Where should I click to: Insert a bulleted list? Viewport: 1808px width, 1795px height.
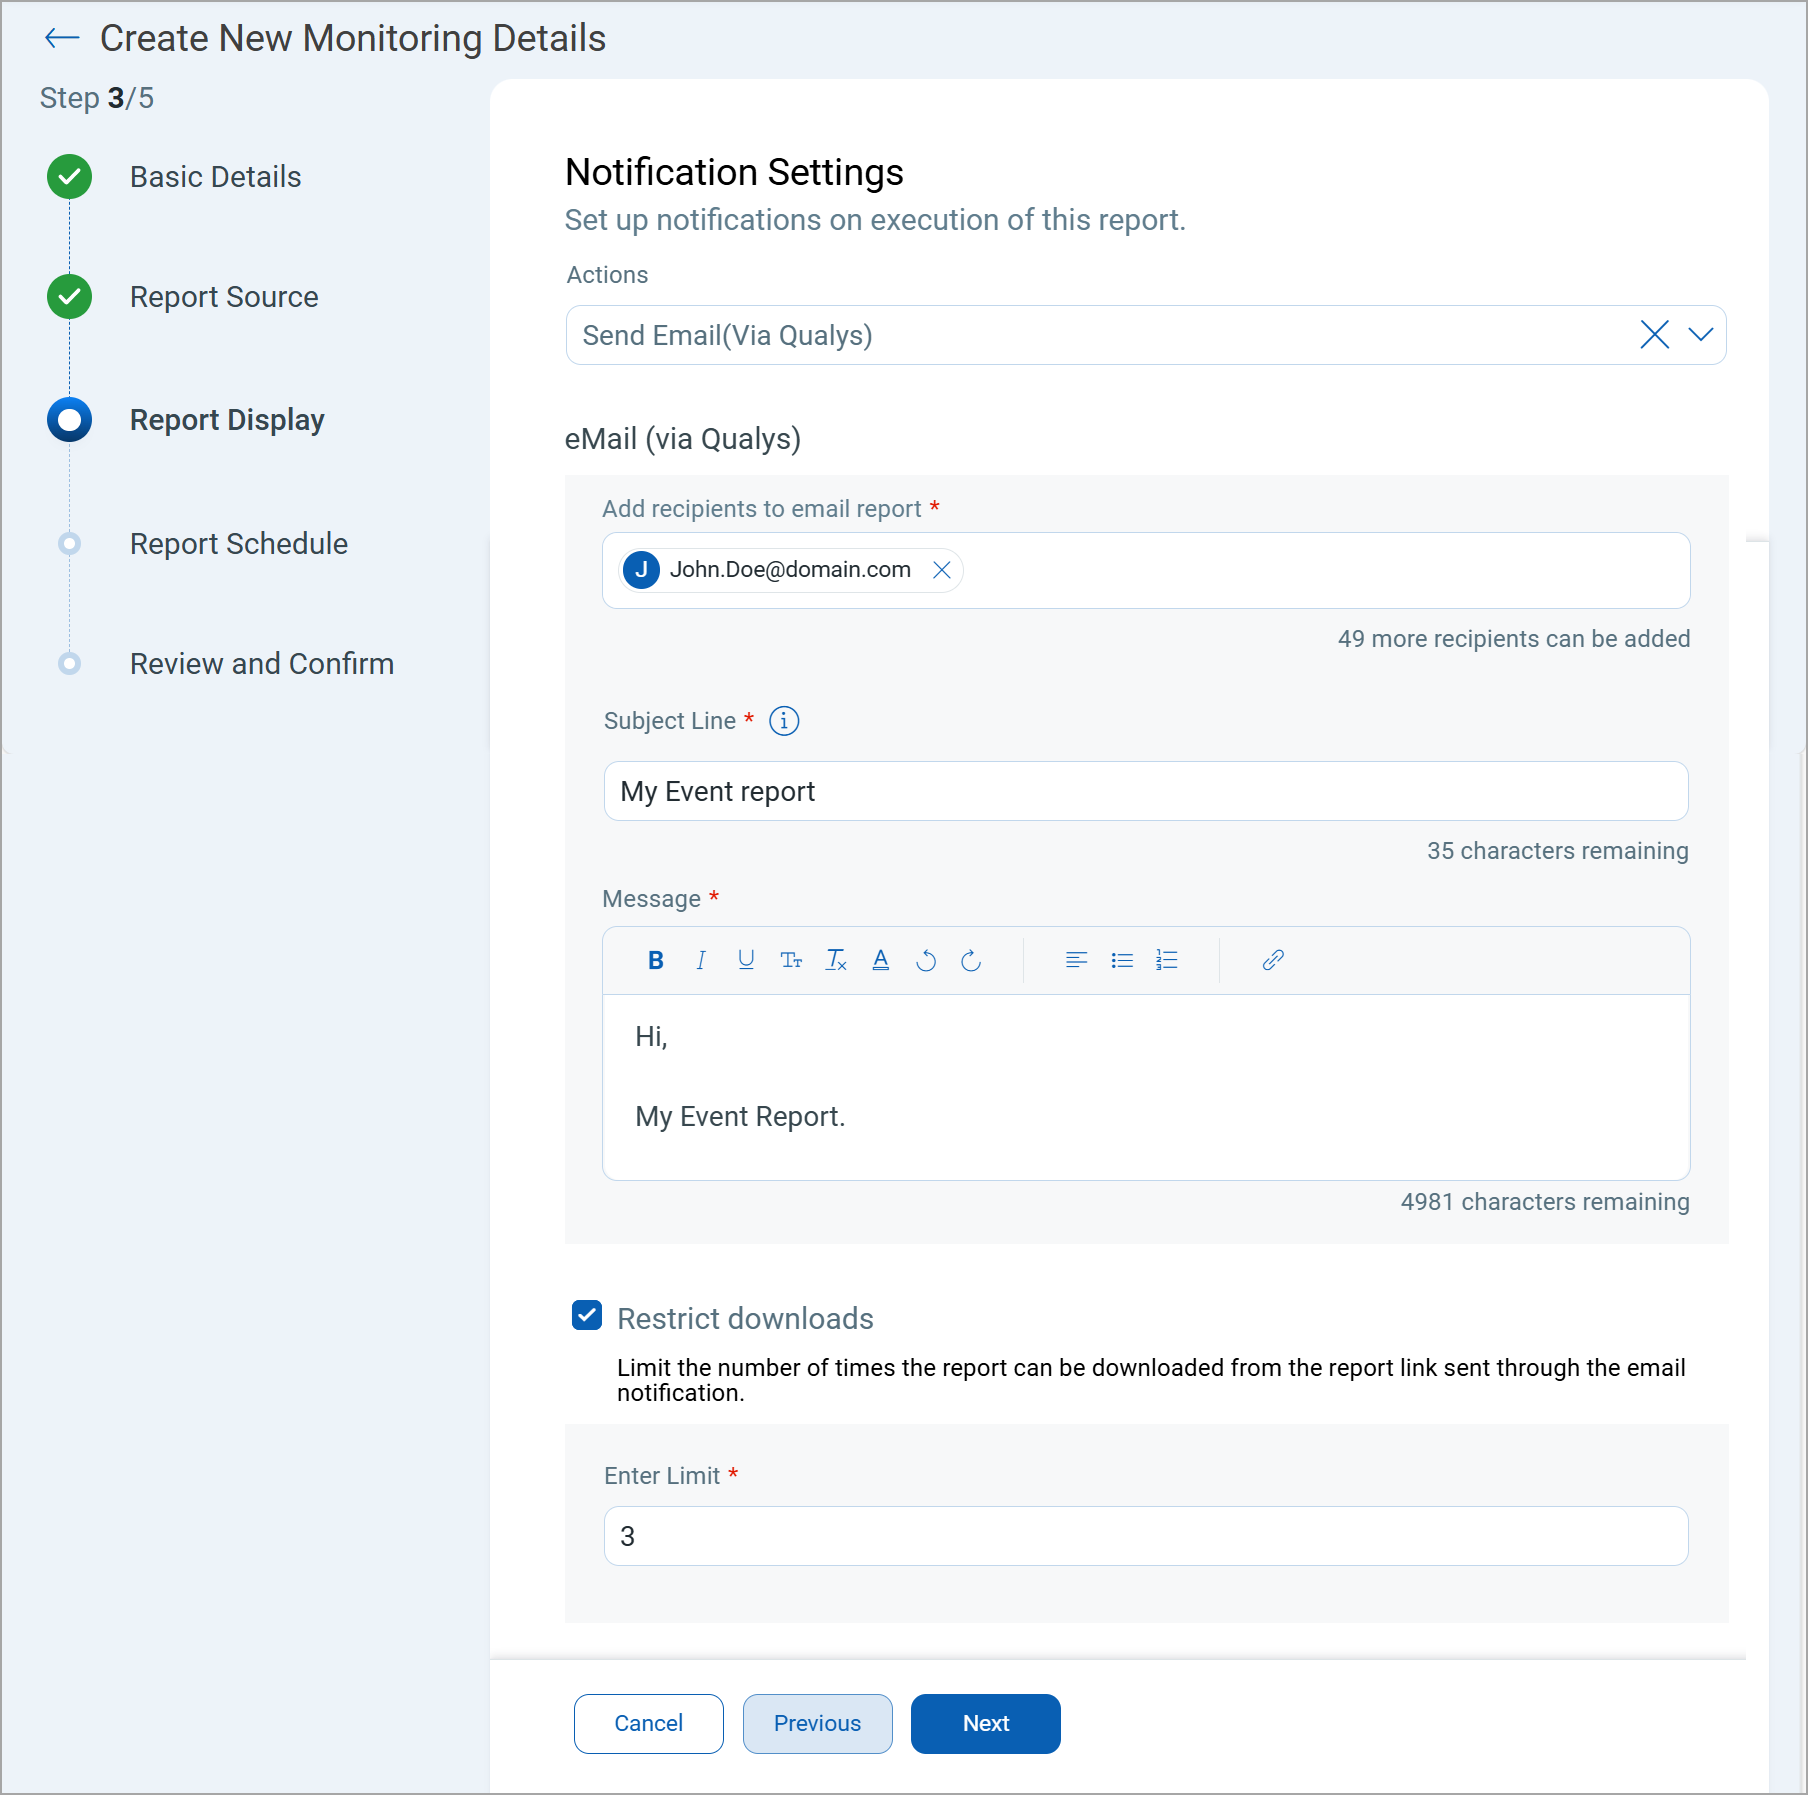pyautogui.click(x=1122, y=960)
